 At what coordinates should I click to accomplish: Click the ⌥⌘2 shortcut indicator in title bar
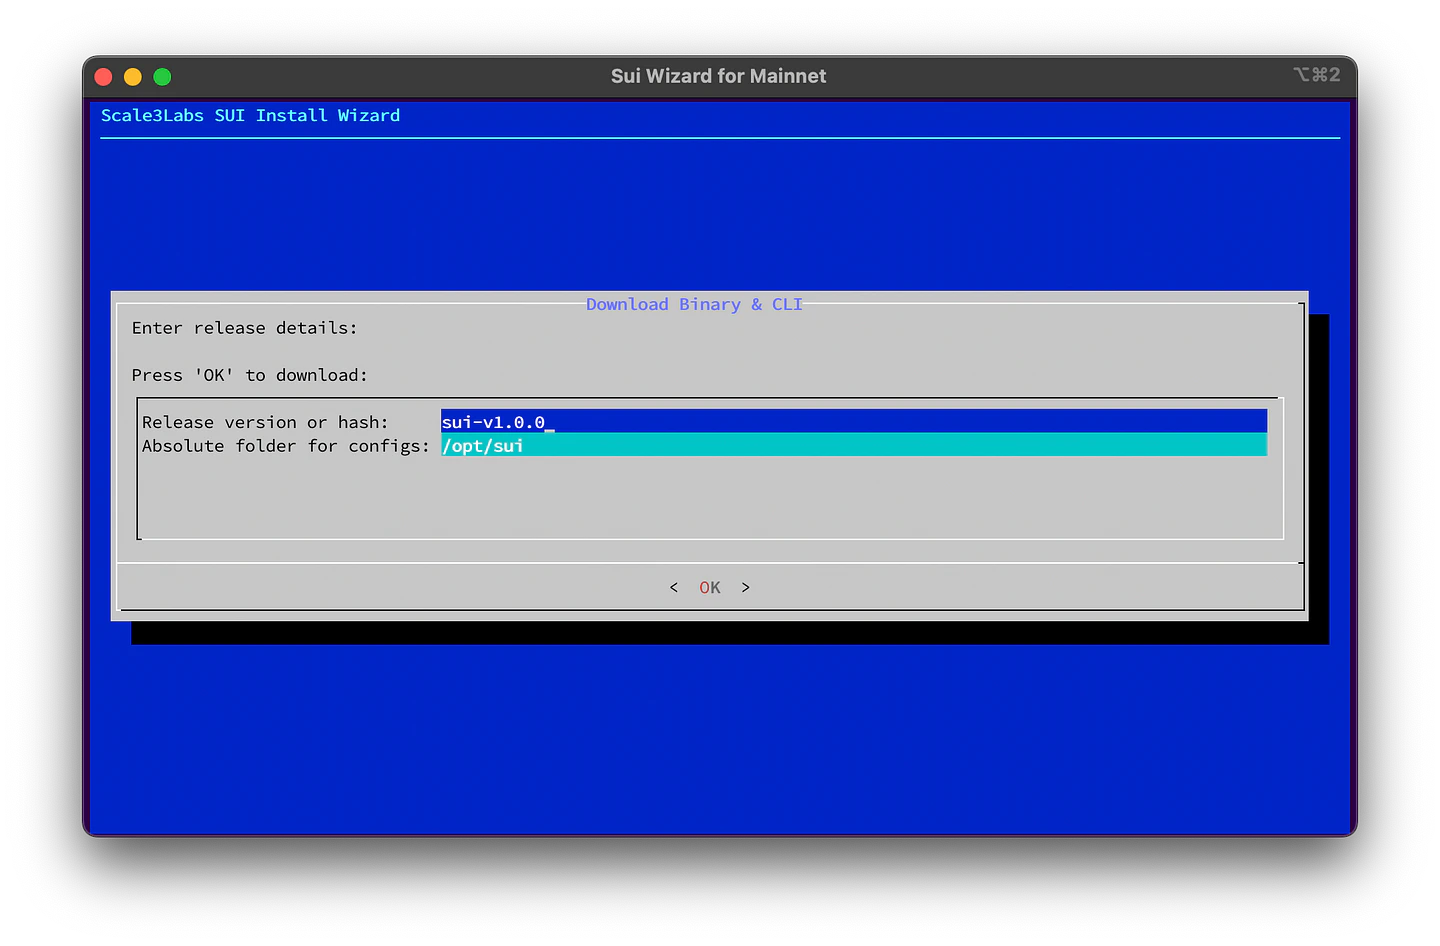tap(1316, 75)
